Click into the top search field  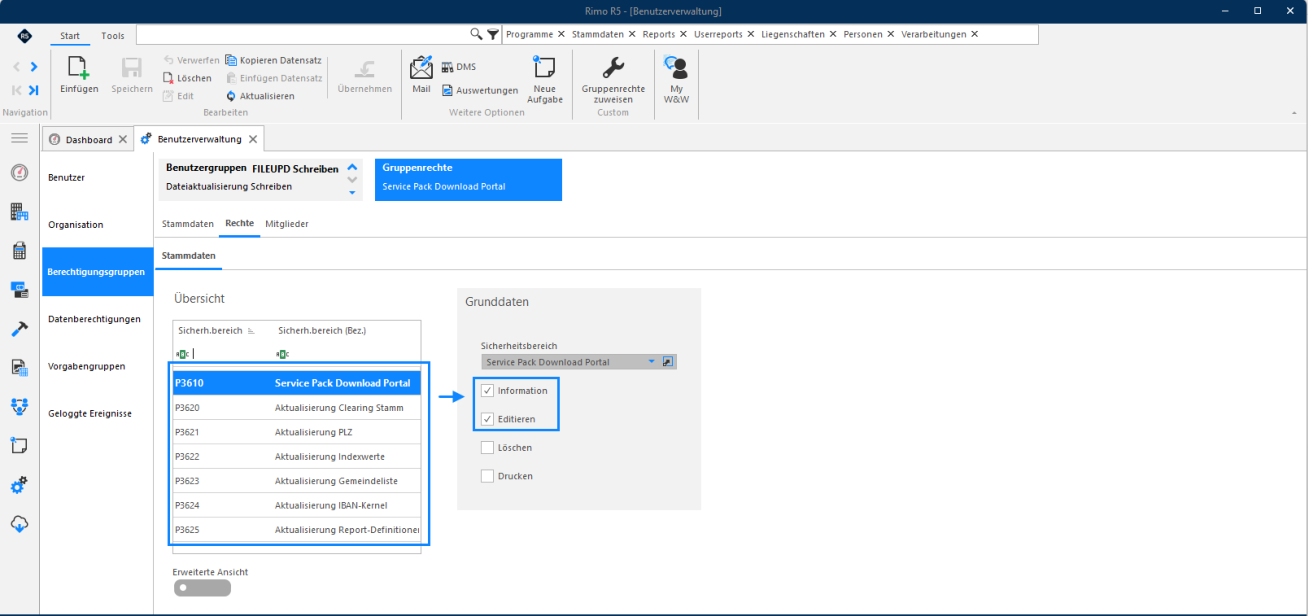coord(302,34)
